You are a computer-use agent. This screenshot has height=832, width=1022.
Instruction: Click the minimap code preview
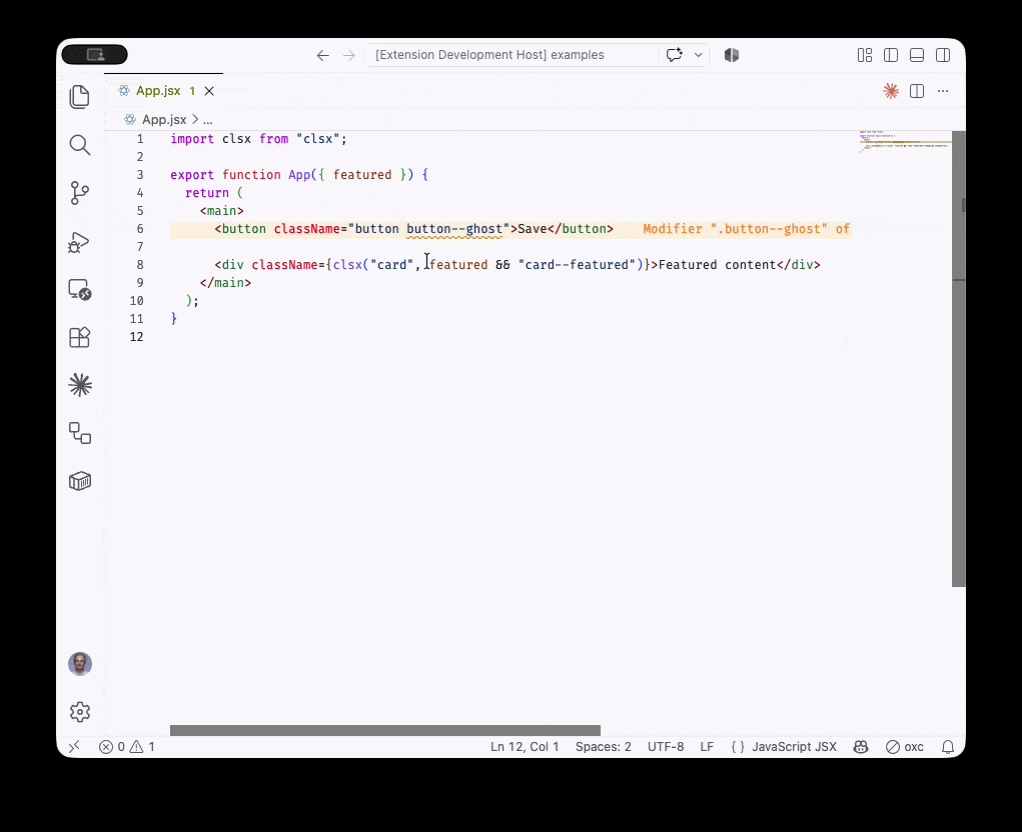[x=905, y=141]
